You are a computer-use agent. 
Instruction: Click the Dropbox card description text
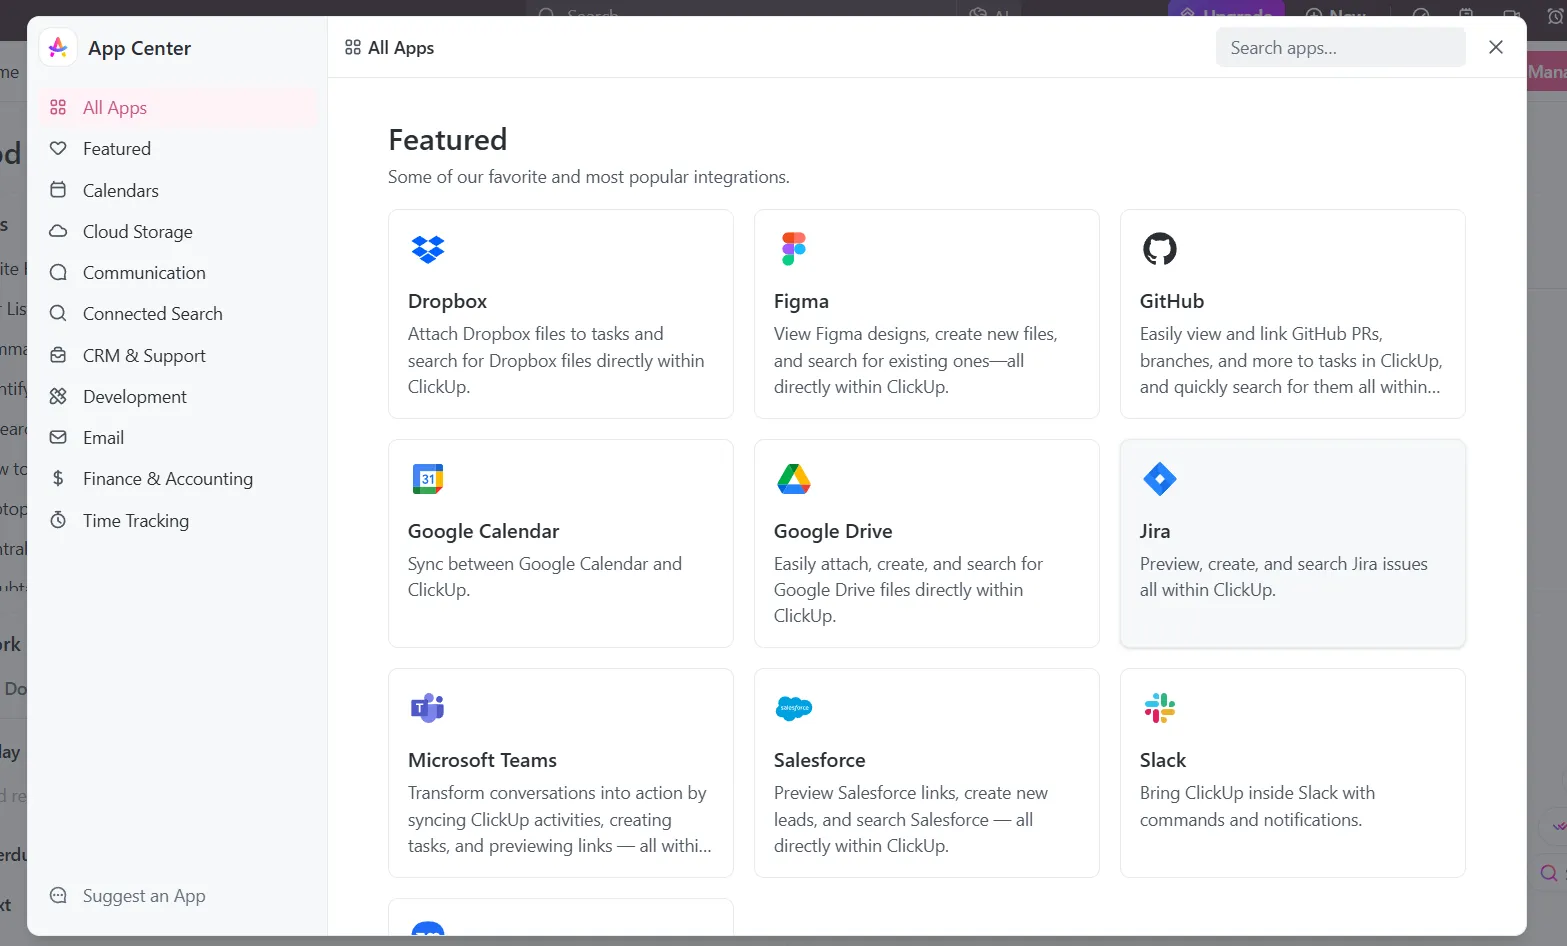[557, 360]
